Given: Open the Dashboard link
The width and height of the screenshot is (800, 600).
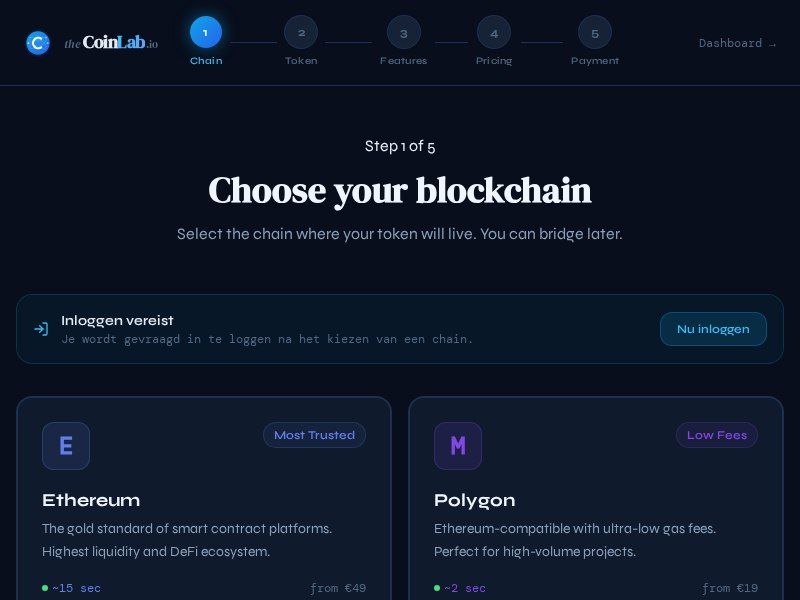Looking at the screenshot, I should click(x=737, y=43).
